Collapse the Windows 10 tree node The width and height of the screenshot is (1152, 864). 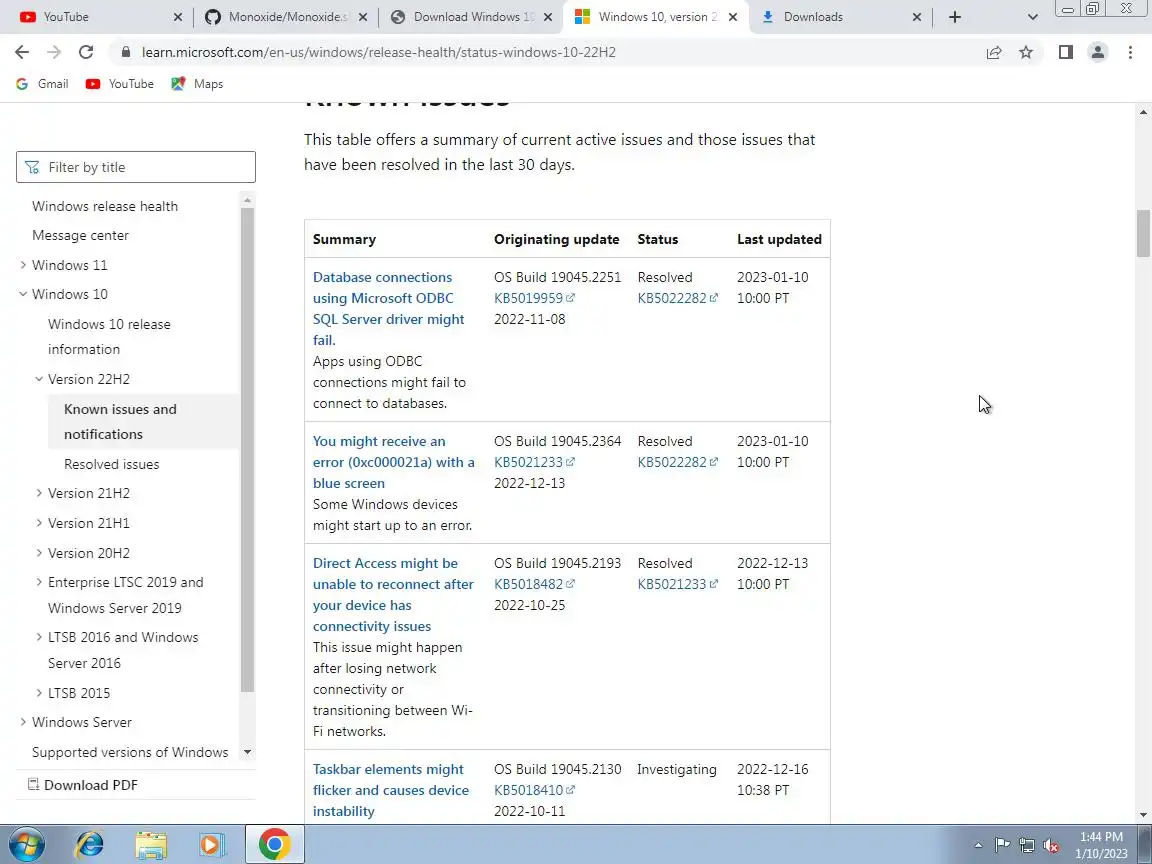tap(23, 294)
